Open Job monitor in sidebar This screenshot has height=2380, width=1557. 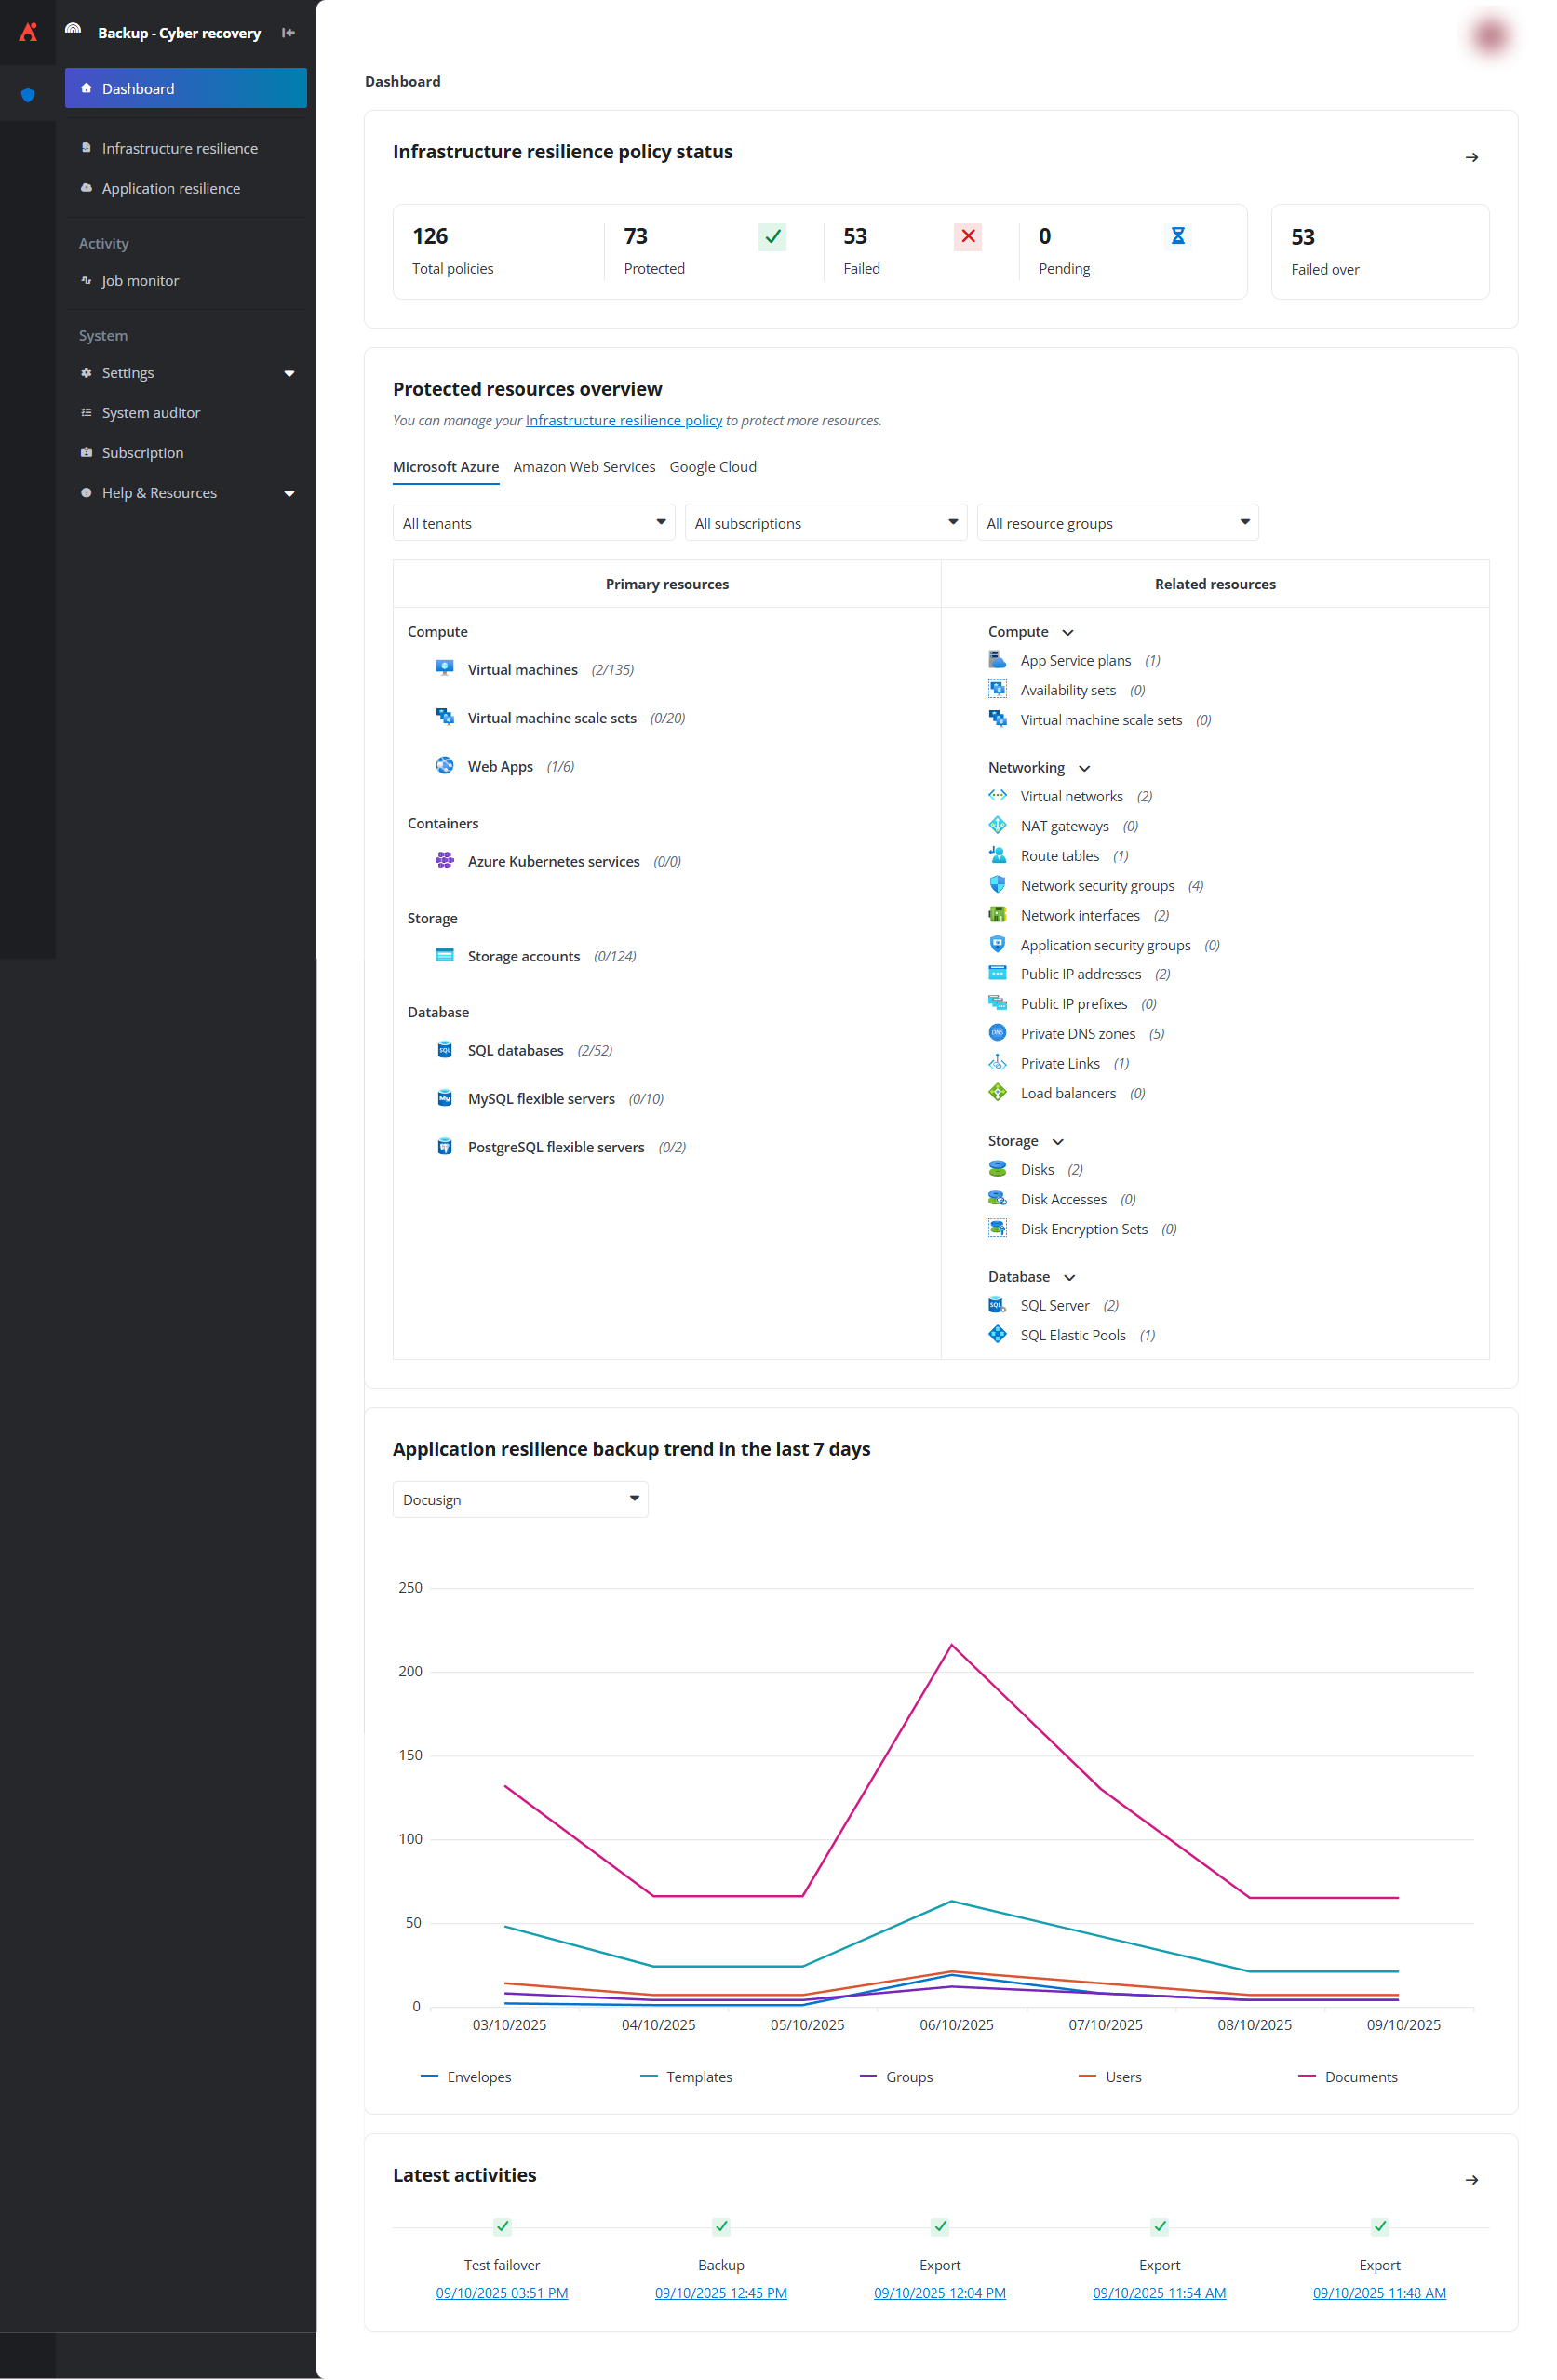coord(140,281)
